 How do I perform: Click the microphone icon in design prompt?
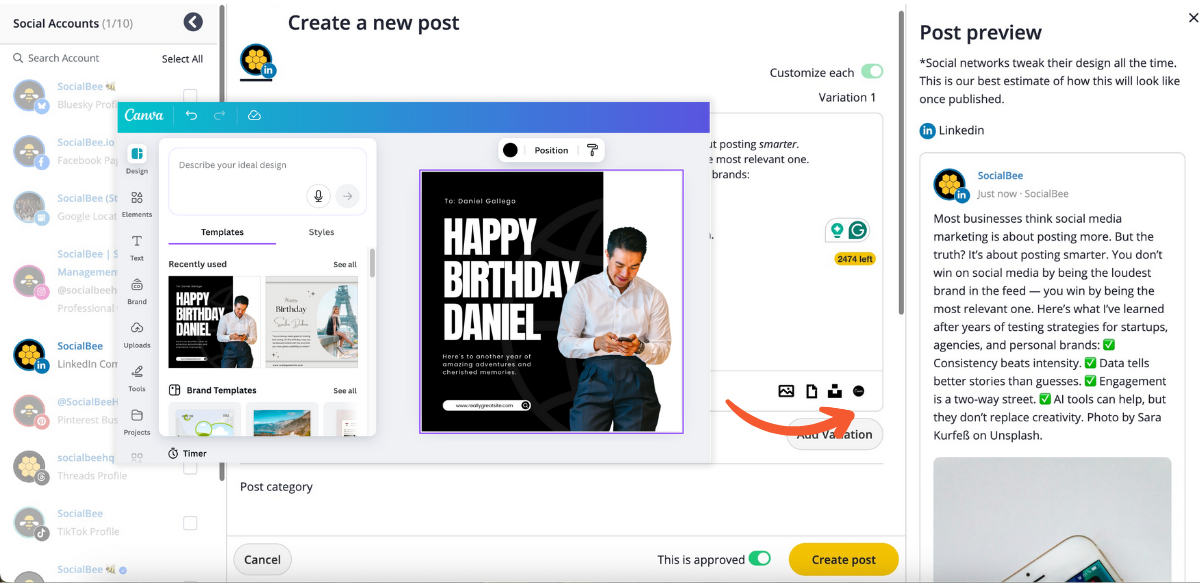click(x=318, y=196)
